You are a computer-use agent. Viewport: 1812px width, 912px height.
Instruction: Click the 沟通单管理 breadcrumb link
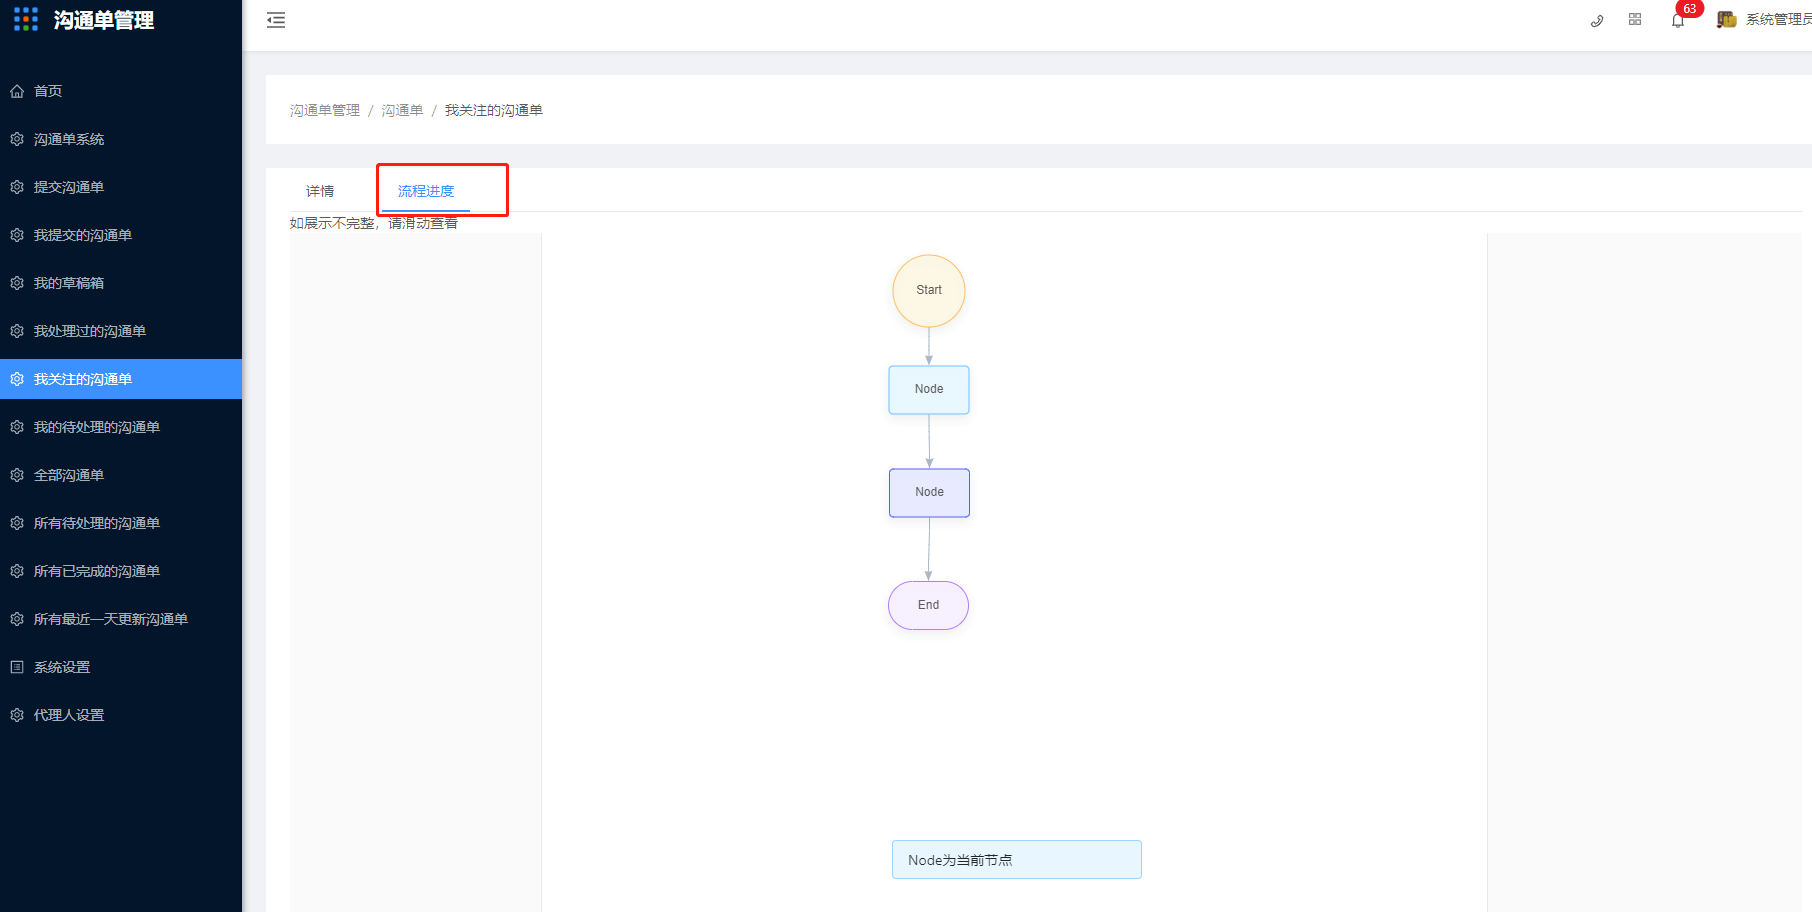point(325,110)
